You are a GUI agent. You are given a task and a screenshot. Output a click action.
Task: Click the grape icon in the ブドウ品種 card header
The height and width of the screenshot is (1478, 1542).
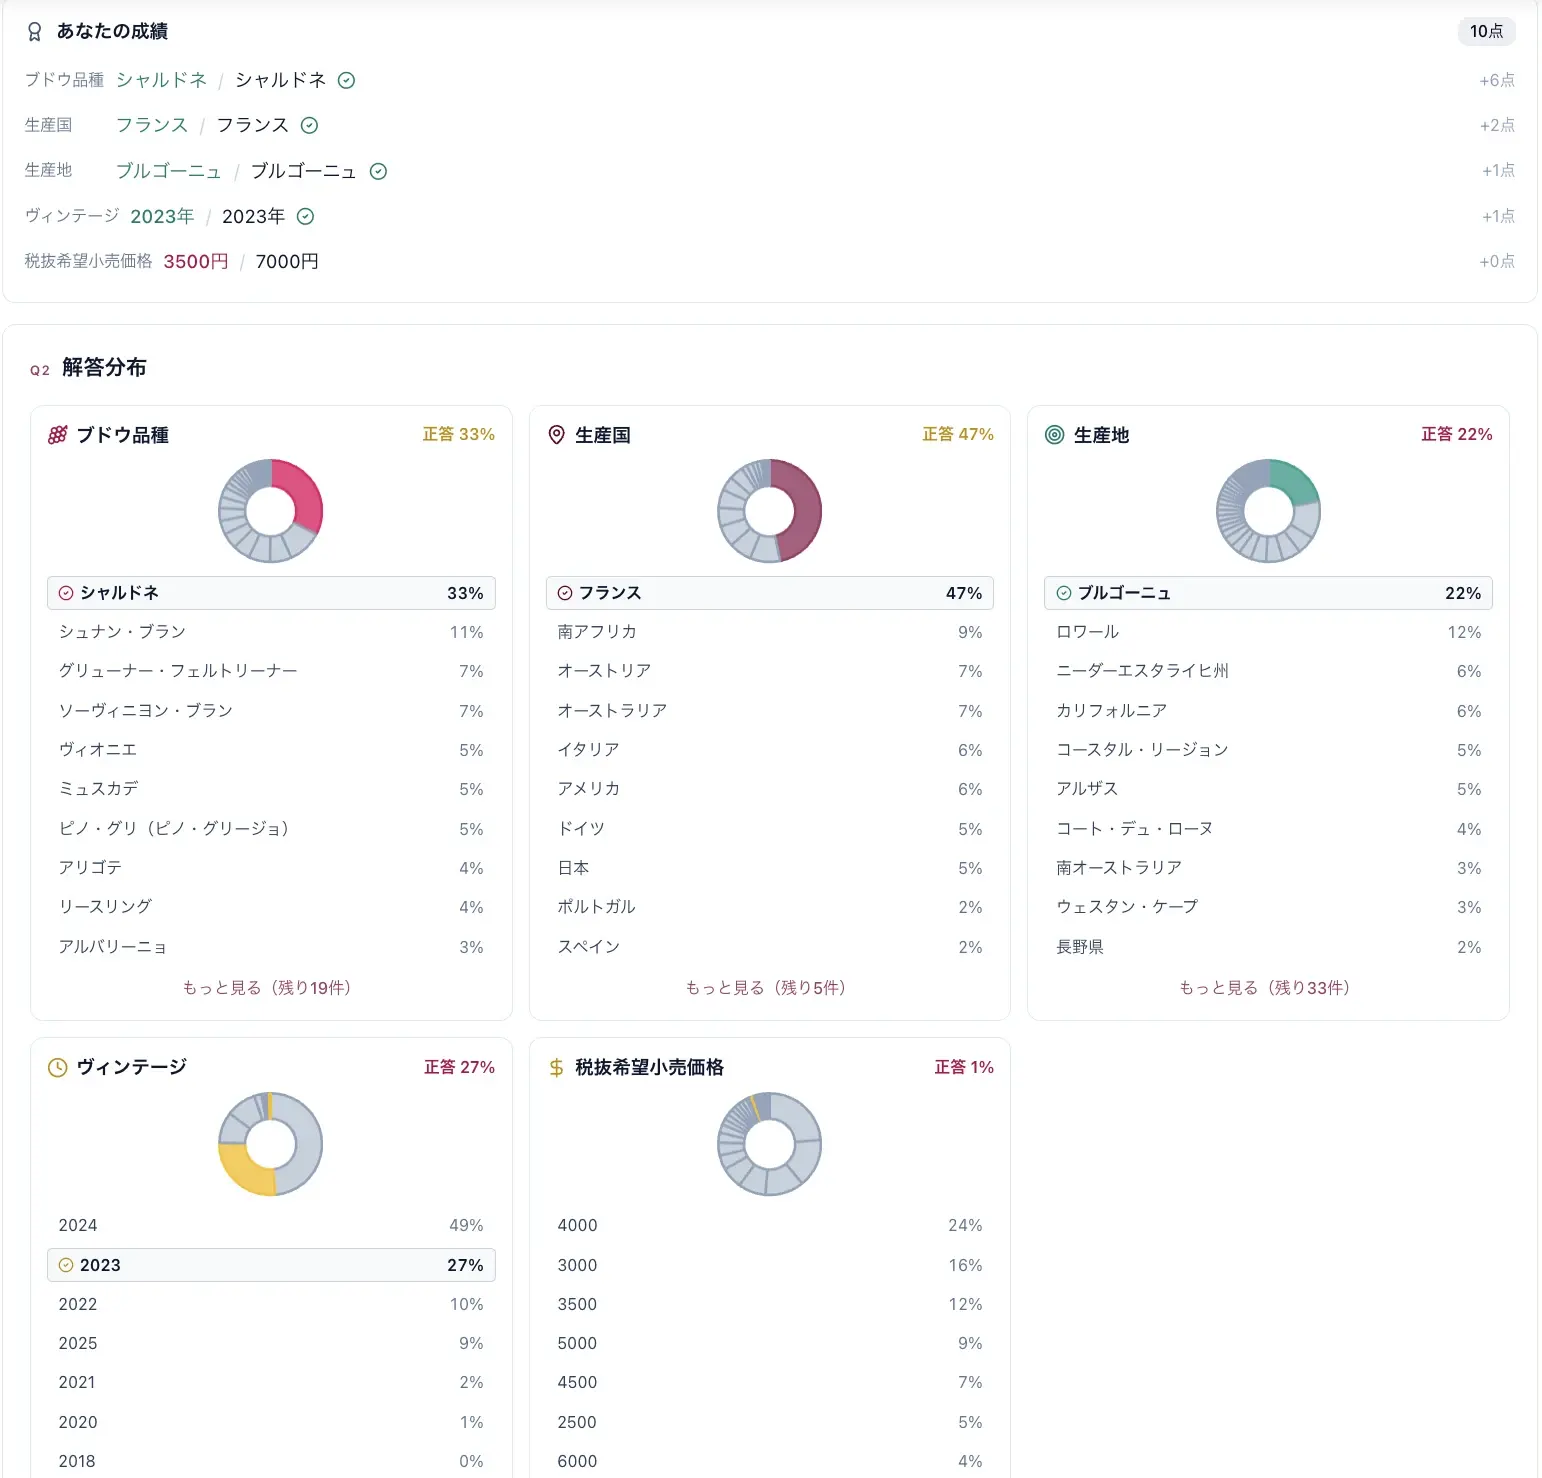click(58, 435)
